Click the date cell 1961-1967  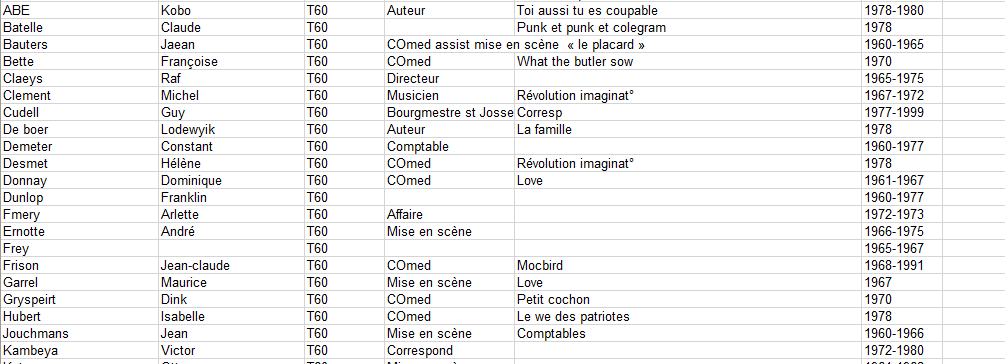(901, 180)
